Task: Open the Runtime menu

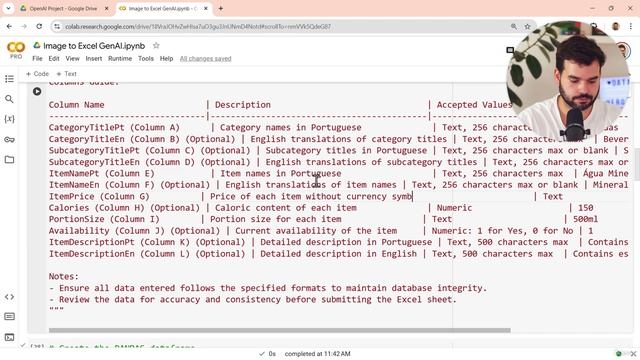Action: click(x=120, y=58)
